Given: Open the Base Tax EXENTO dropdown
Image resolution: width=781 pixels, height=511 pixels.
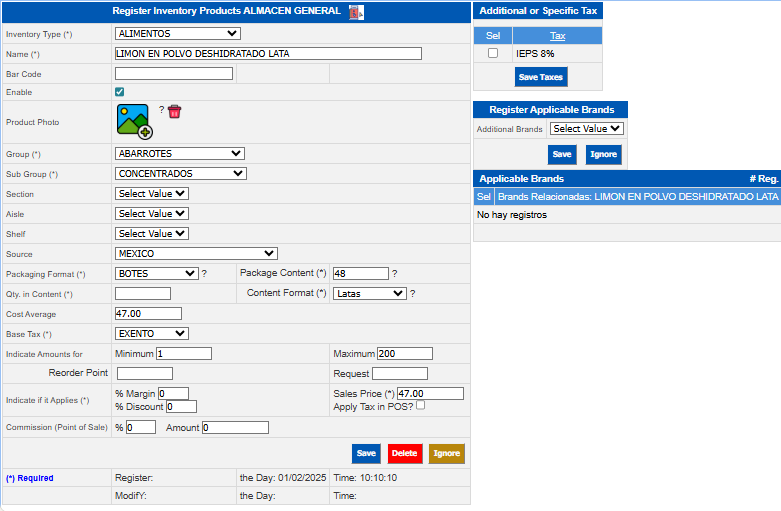Looking at the screenshot, I should point(152,334).
